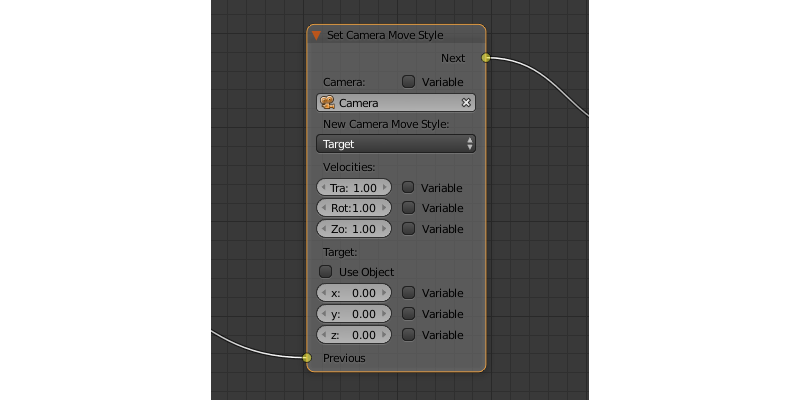
Task: Select the Camera object name field
Action: [x=395, y=103]
